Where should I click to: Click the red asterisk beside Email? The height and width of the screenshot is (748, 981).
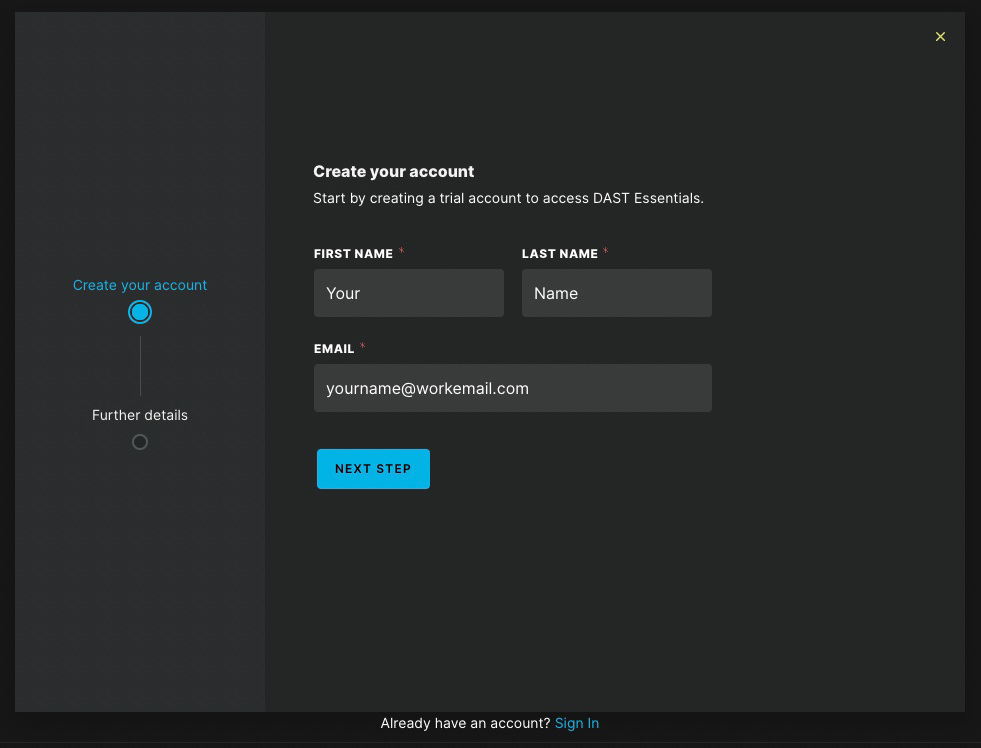point(362,346)
